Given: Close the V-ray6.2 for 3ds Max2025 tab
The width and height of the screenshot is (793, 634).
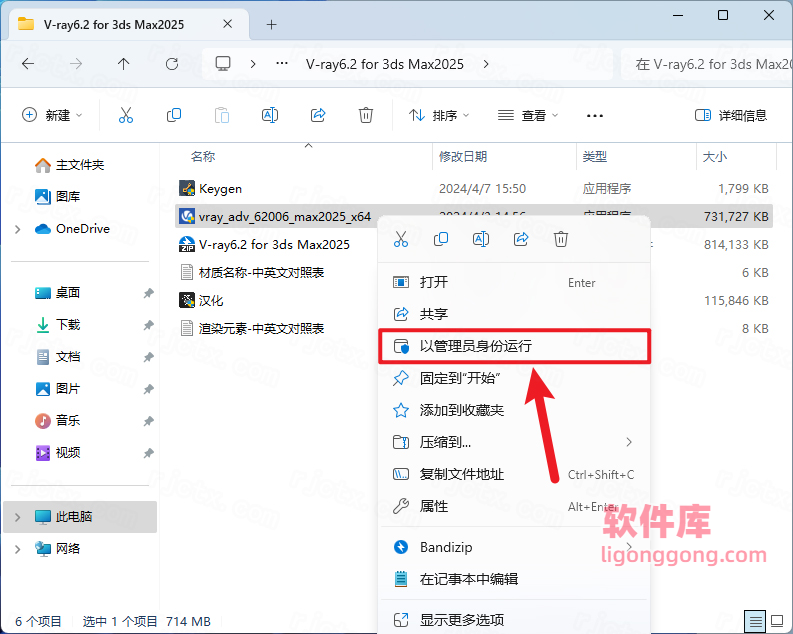Looking at the screenshot, I should [228, 24].
